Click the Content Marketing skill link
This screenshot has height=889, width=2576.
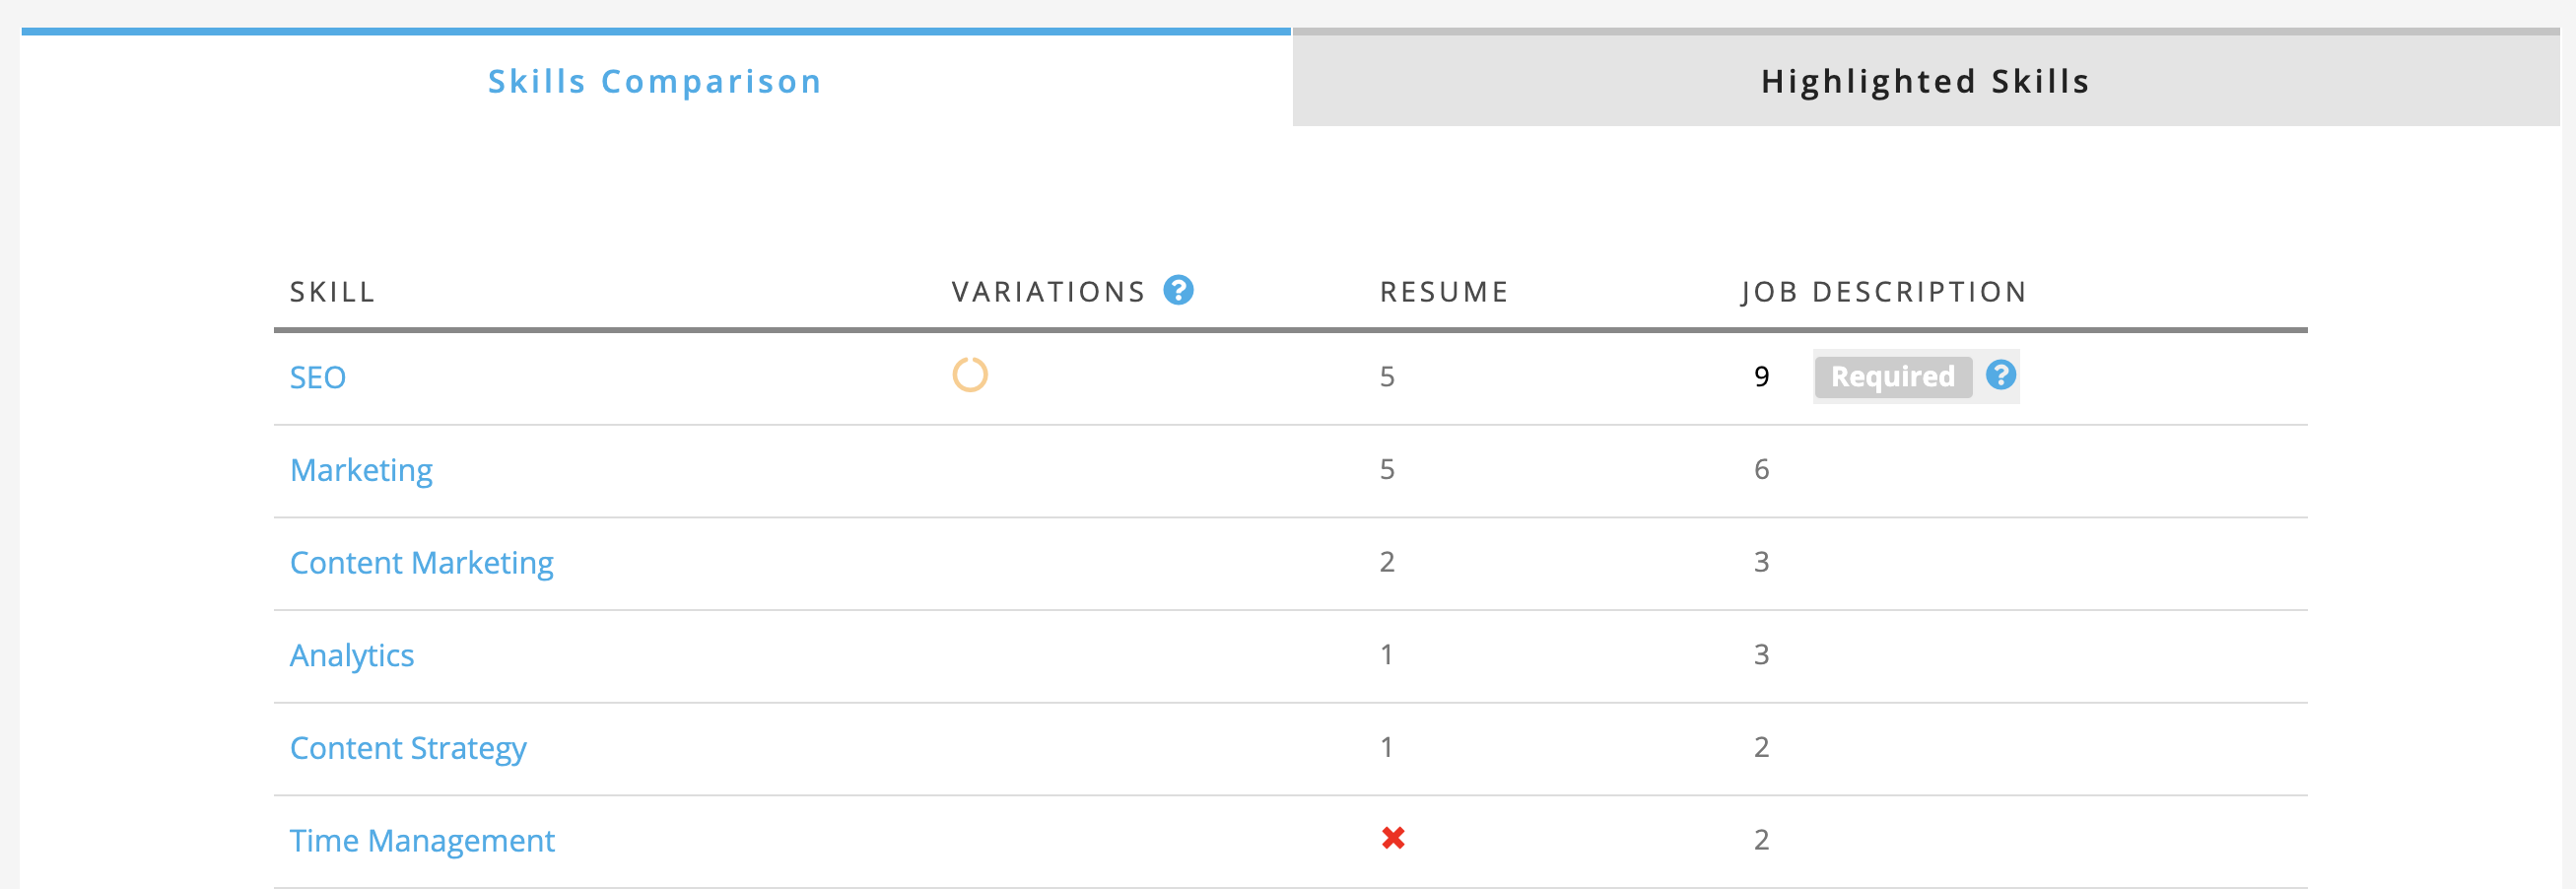(x=421, y=563)
